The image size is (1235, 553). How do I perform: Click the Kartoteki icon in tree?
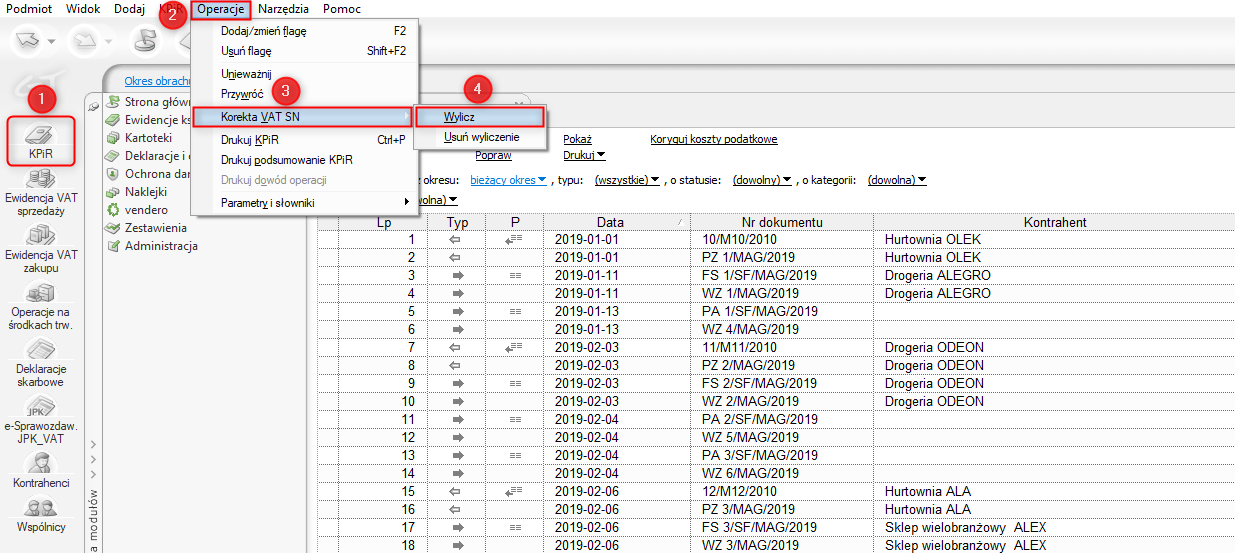pyautogui.click(x=113, y=137)
